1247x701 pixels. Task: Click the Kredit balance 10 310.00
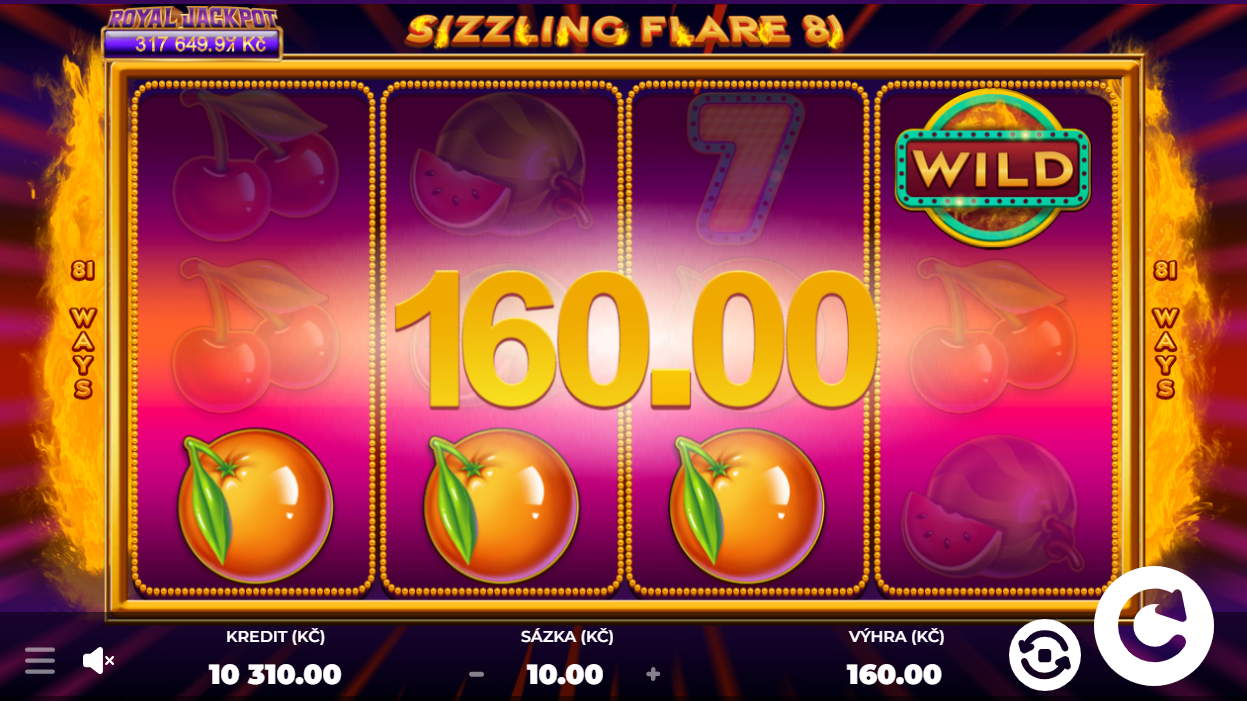click(275, 674)
